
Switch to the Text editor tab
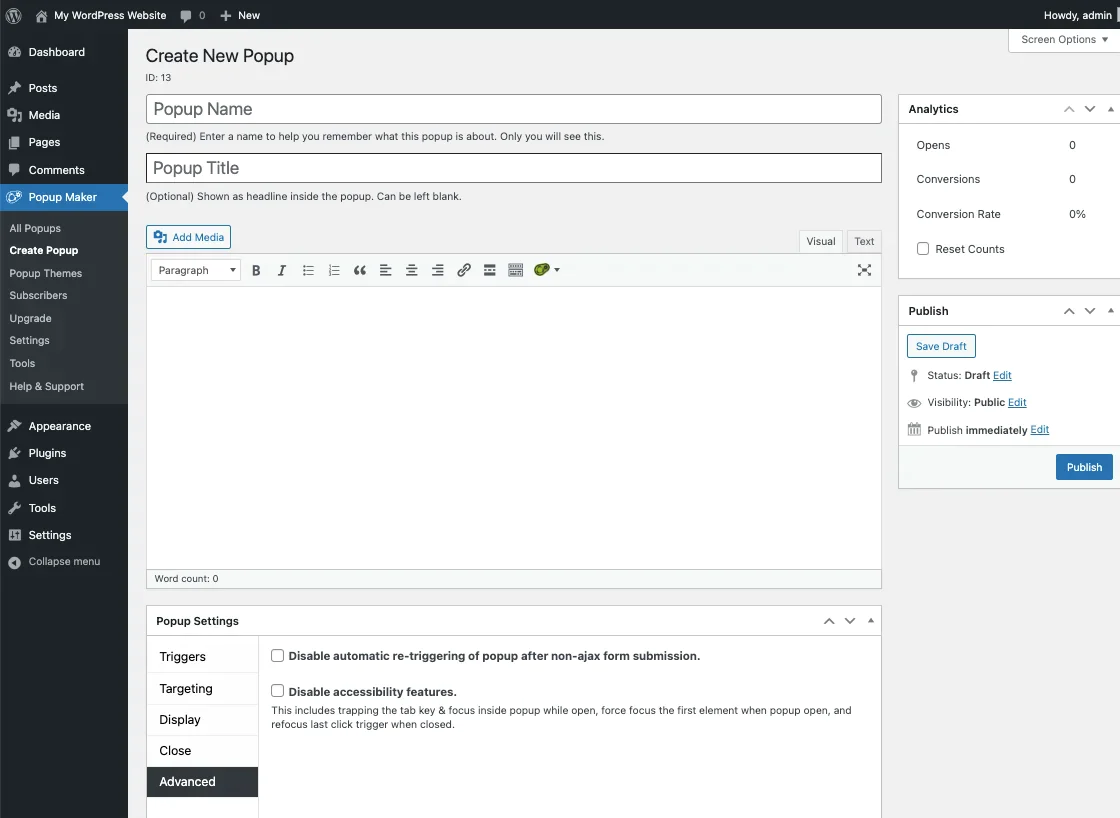point(863,241)
